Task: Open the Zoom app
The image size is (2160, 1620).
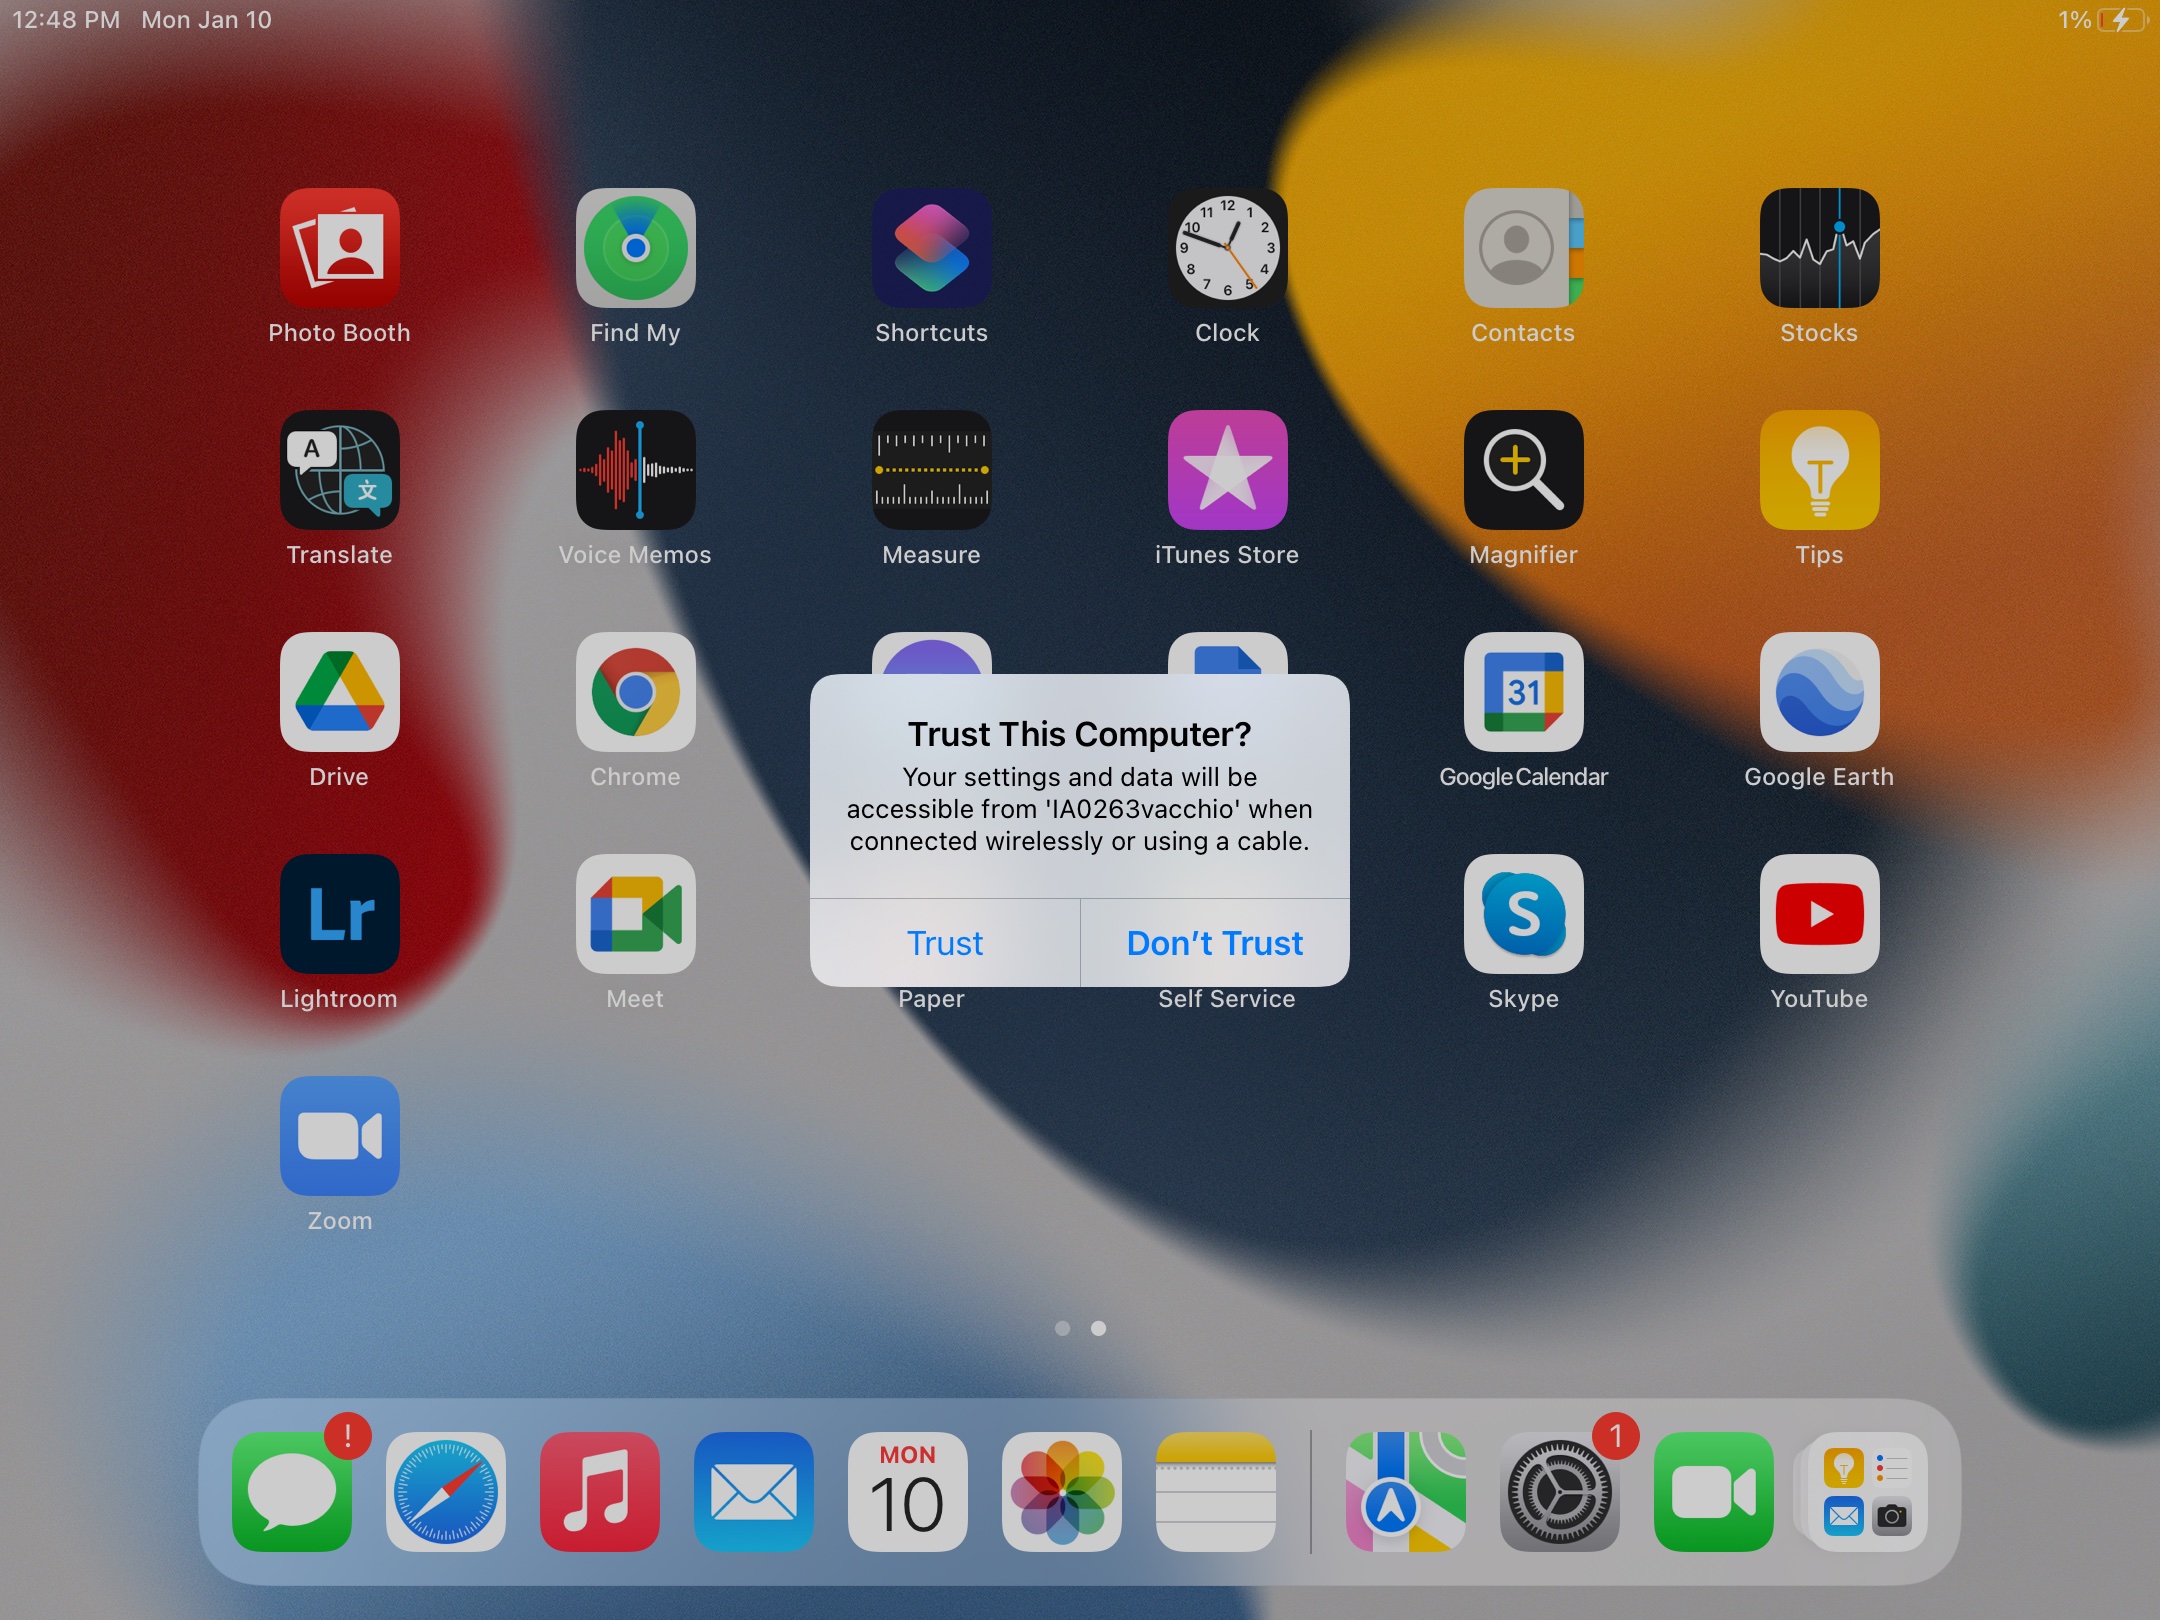Action: click(339, 1136)
